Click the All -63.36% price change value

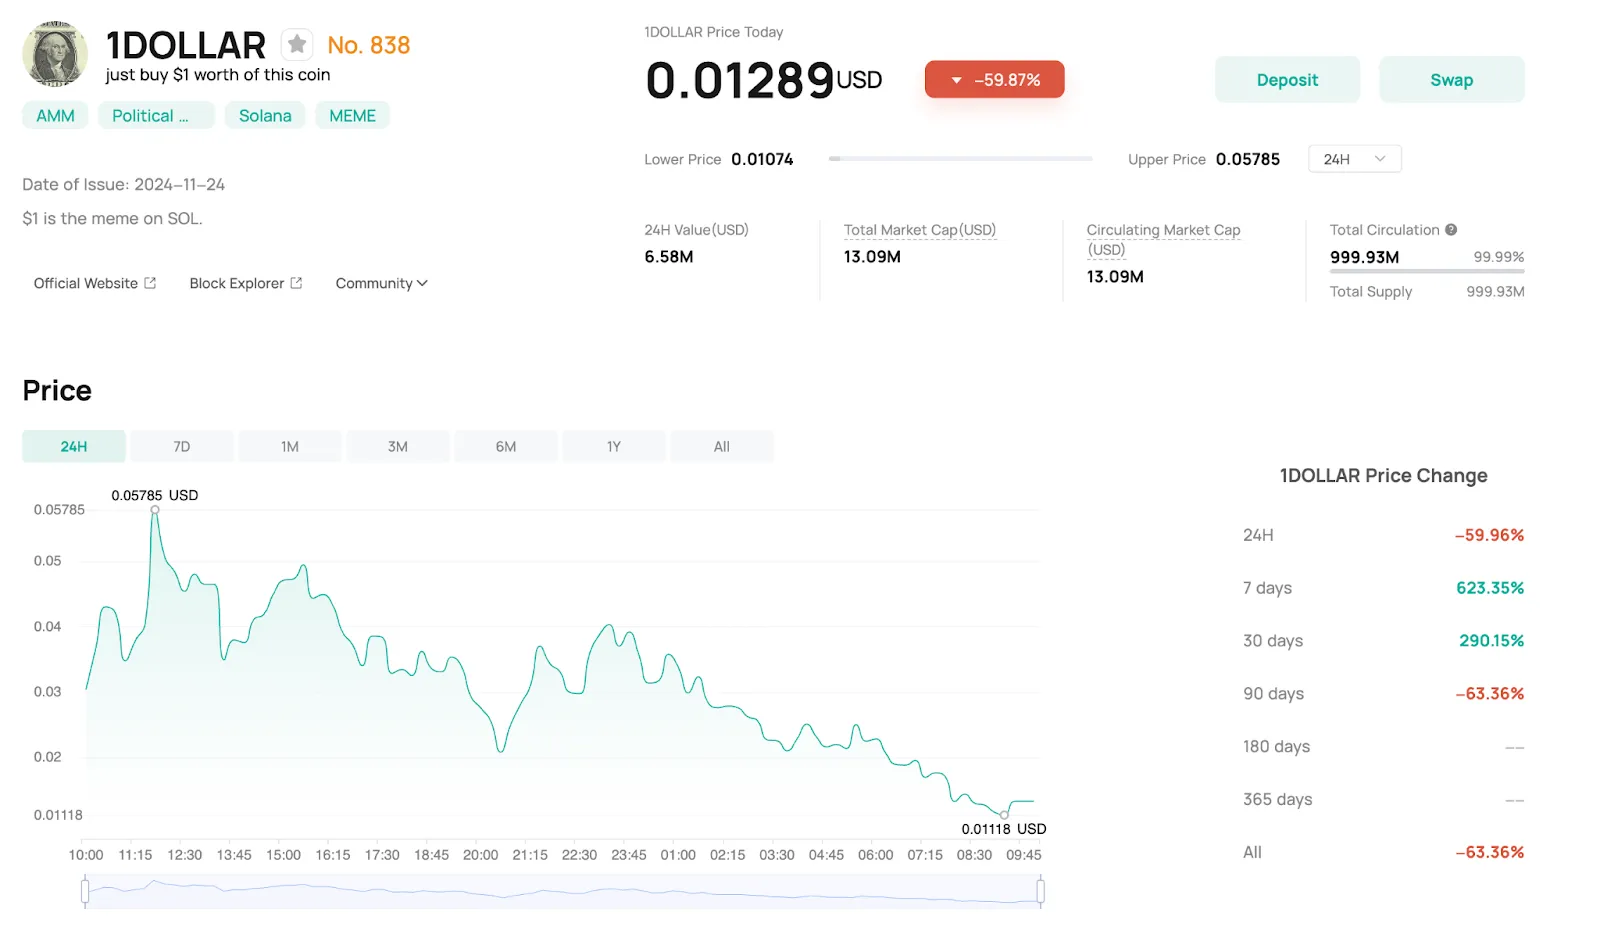pyautogui.click(x=1490, y=852)
